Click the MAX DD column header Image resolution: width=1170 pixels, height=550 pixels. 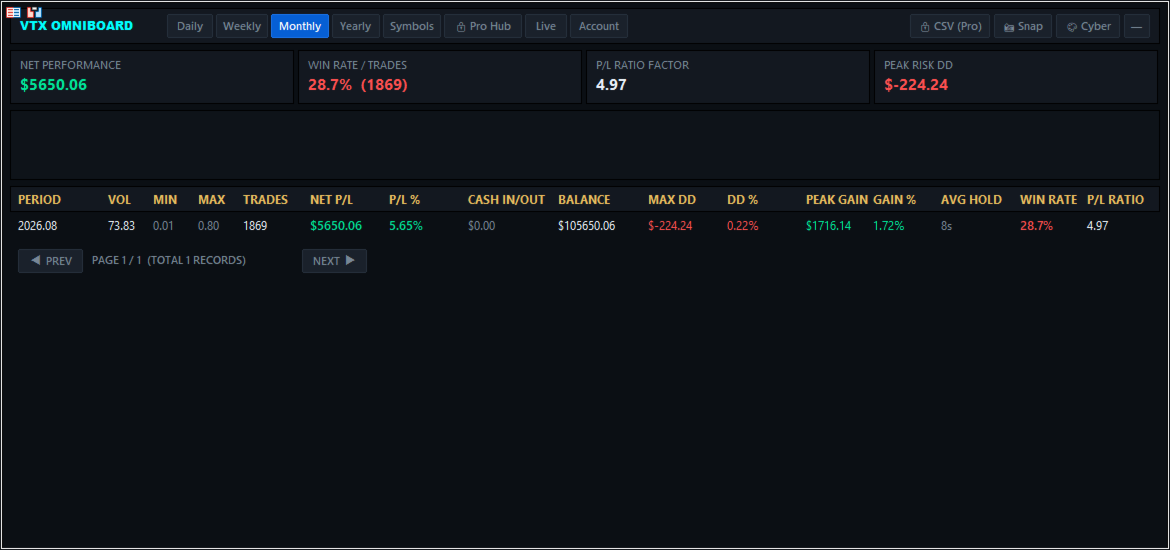(x=672, y=199)
